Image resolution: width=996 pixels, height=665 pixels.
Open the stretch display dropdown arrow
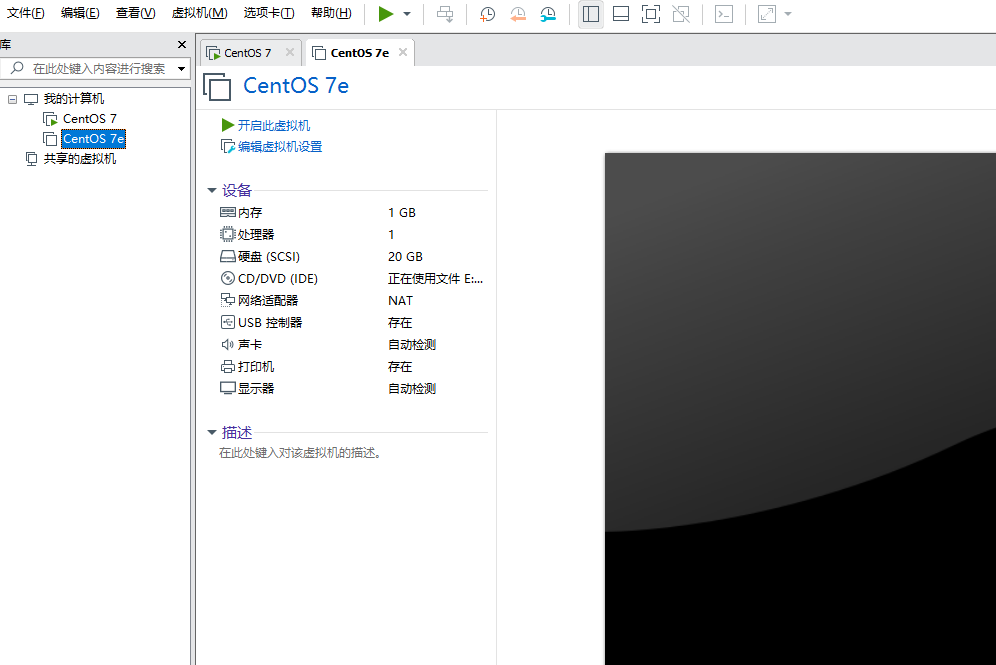(788, 14)
